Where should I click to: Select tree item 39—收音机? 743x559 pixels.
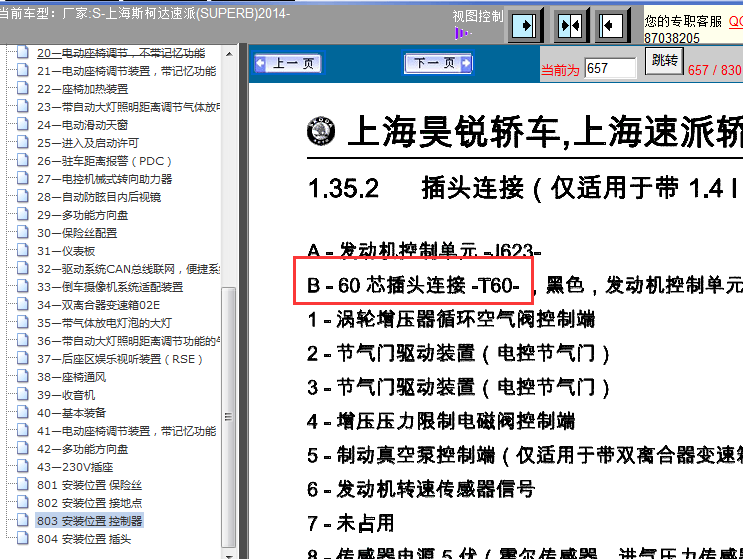point(66,395)
